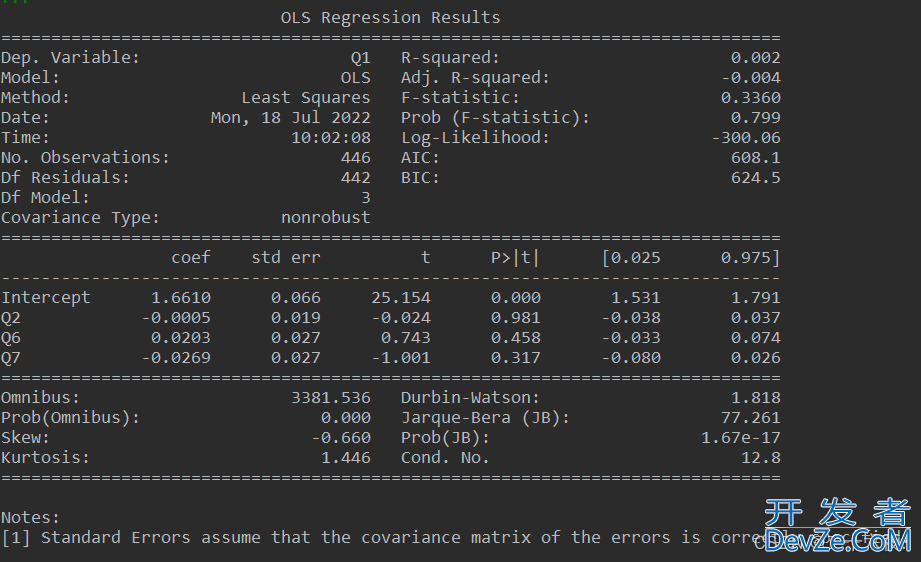This screenshot has height=562, width=921.
Task: Click the Durbin-Watson value 1.818
Action: tap(755, 398)
